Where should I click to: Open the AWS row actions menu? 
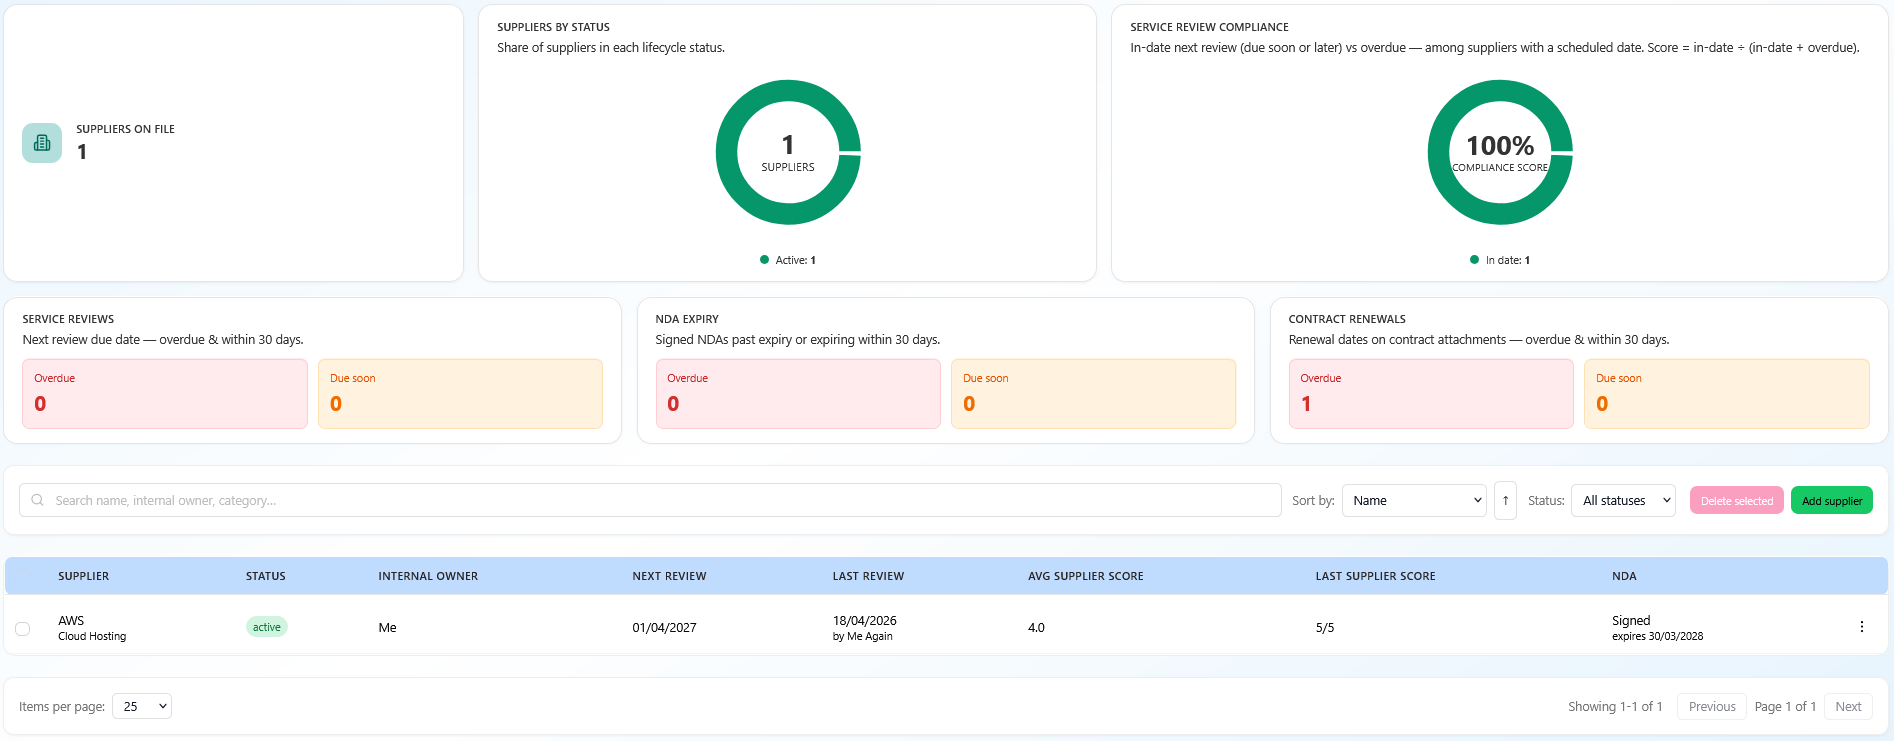(1861, 627)
